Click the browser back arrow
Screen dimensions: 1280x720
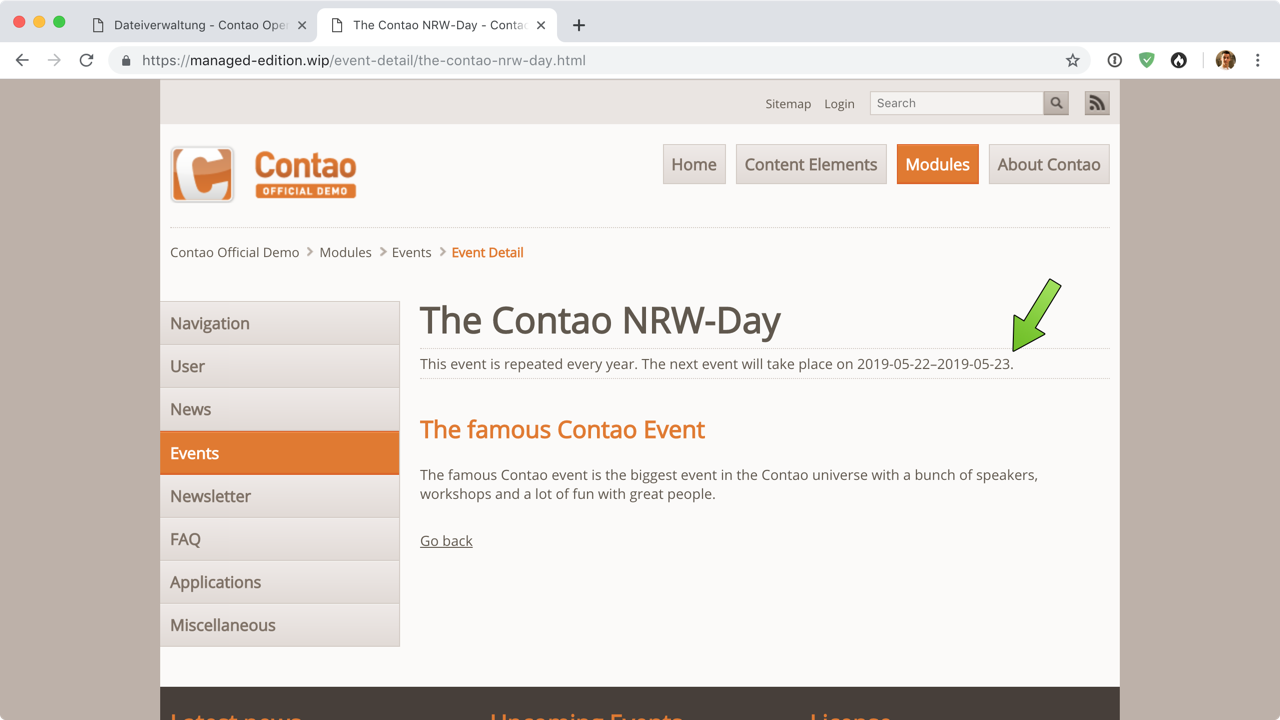[22, 60]
